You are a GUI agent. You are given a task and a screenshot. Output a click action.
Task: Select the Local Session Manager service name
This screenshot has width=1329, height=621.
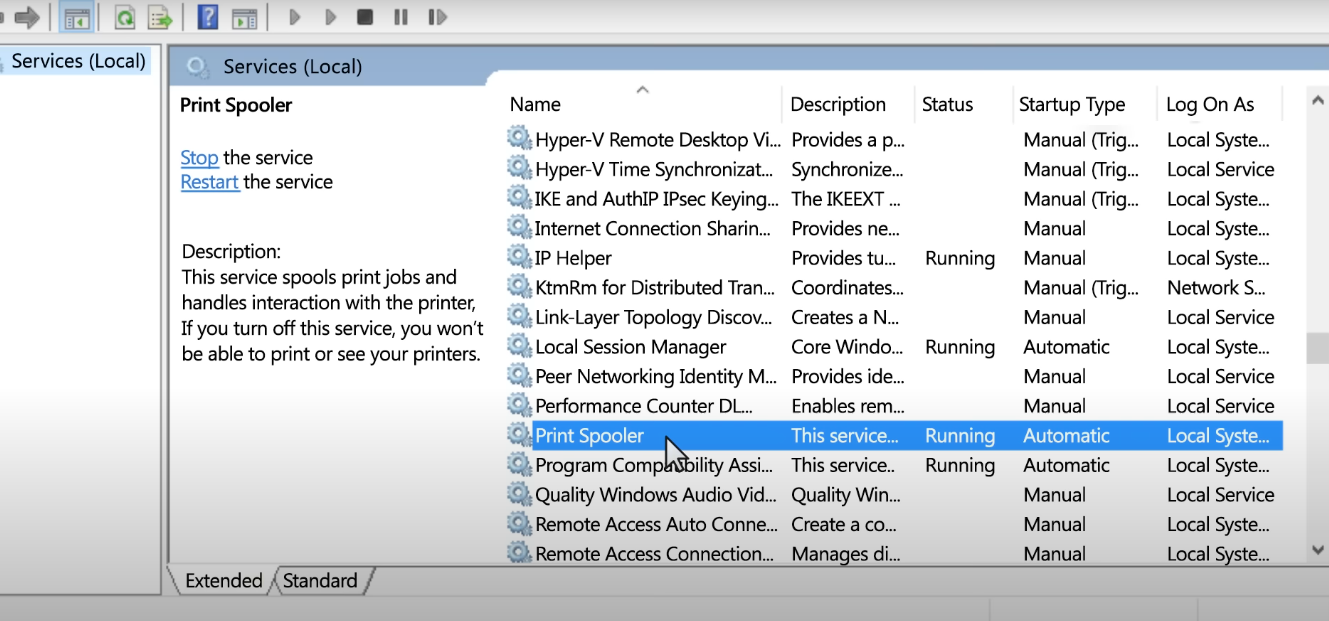[x=631, y=347]
